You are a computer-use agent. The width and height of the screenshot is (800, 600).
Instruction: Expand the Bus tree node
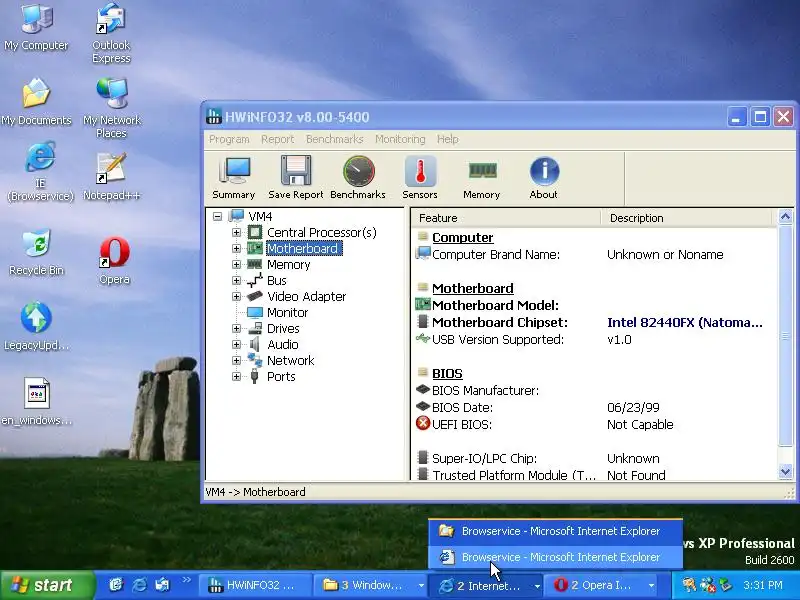(236, 281)
